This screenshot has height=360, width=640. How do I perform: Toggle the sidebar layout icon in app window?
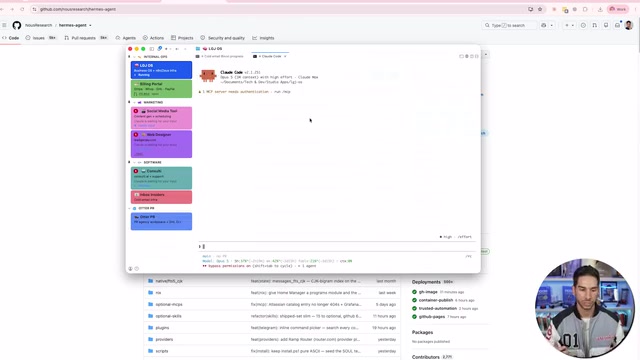pyautogui.click(x=151, y=49)
